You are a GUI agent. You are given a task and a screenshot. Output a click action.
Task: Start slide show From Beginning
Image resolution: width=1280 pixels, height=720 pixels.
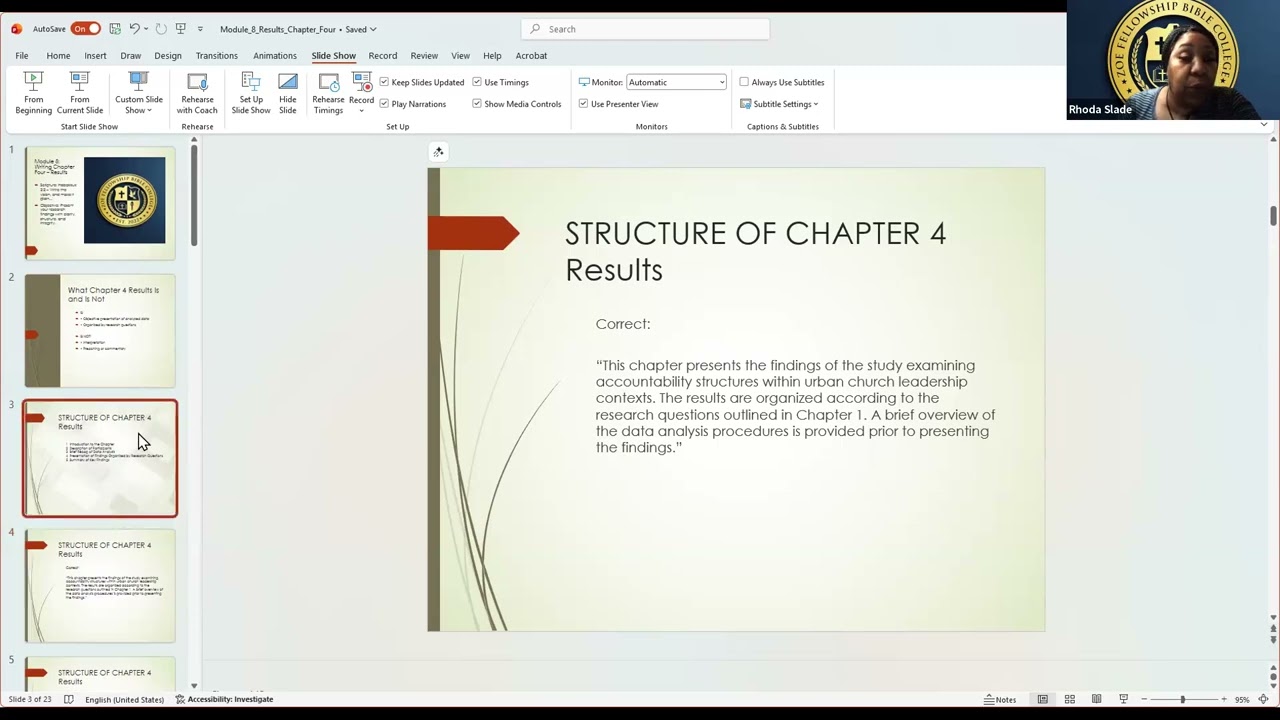(33, 93)
